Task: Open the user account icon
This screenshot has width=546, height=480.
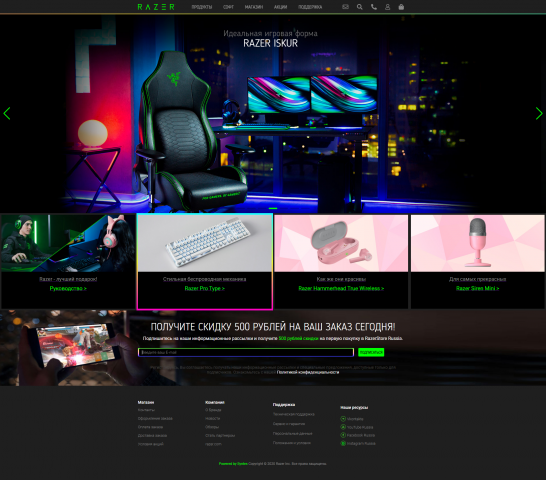Action: point(387,7)
